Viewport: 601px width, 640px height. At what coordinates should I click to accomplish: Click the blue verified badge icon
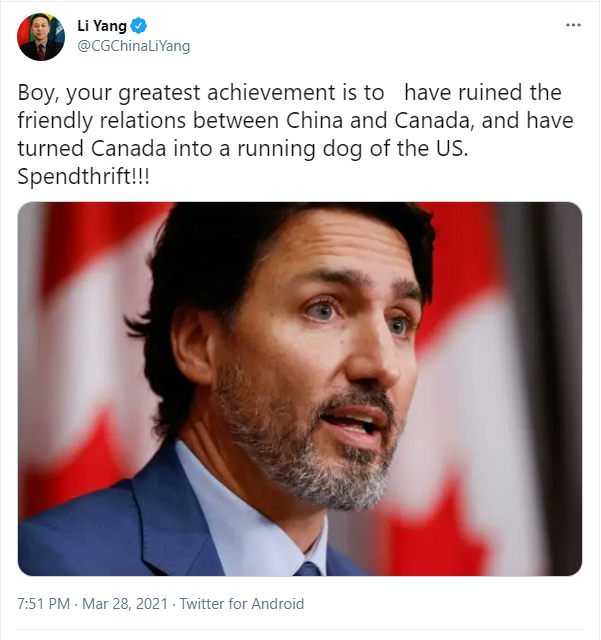click(141, 26)
